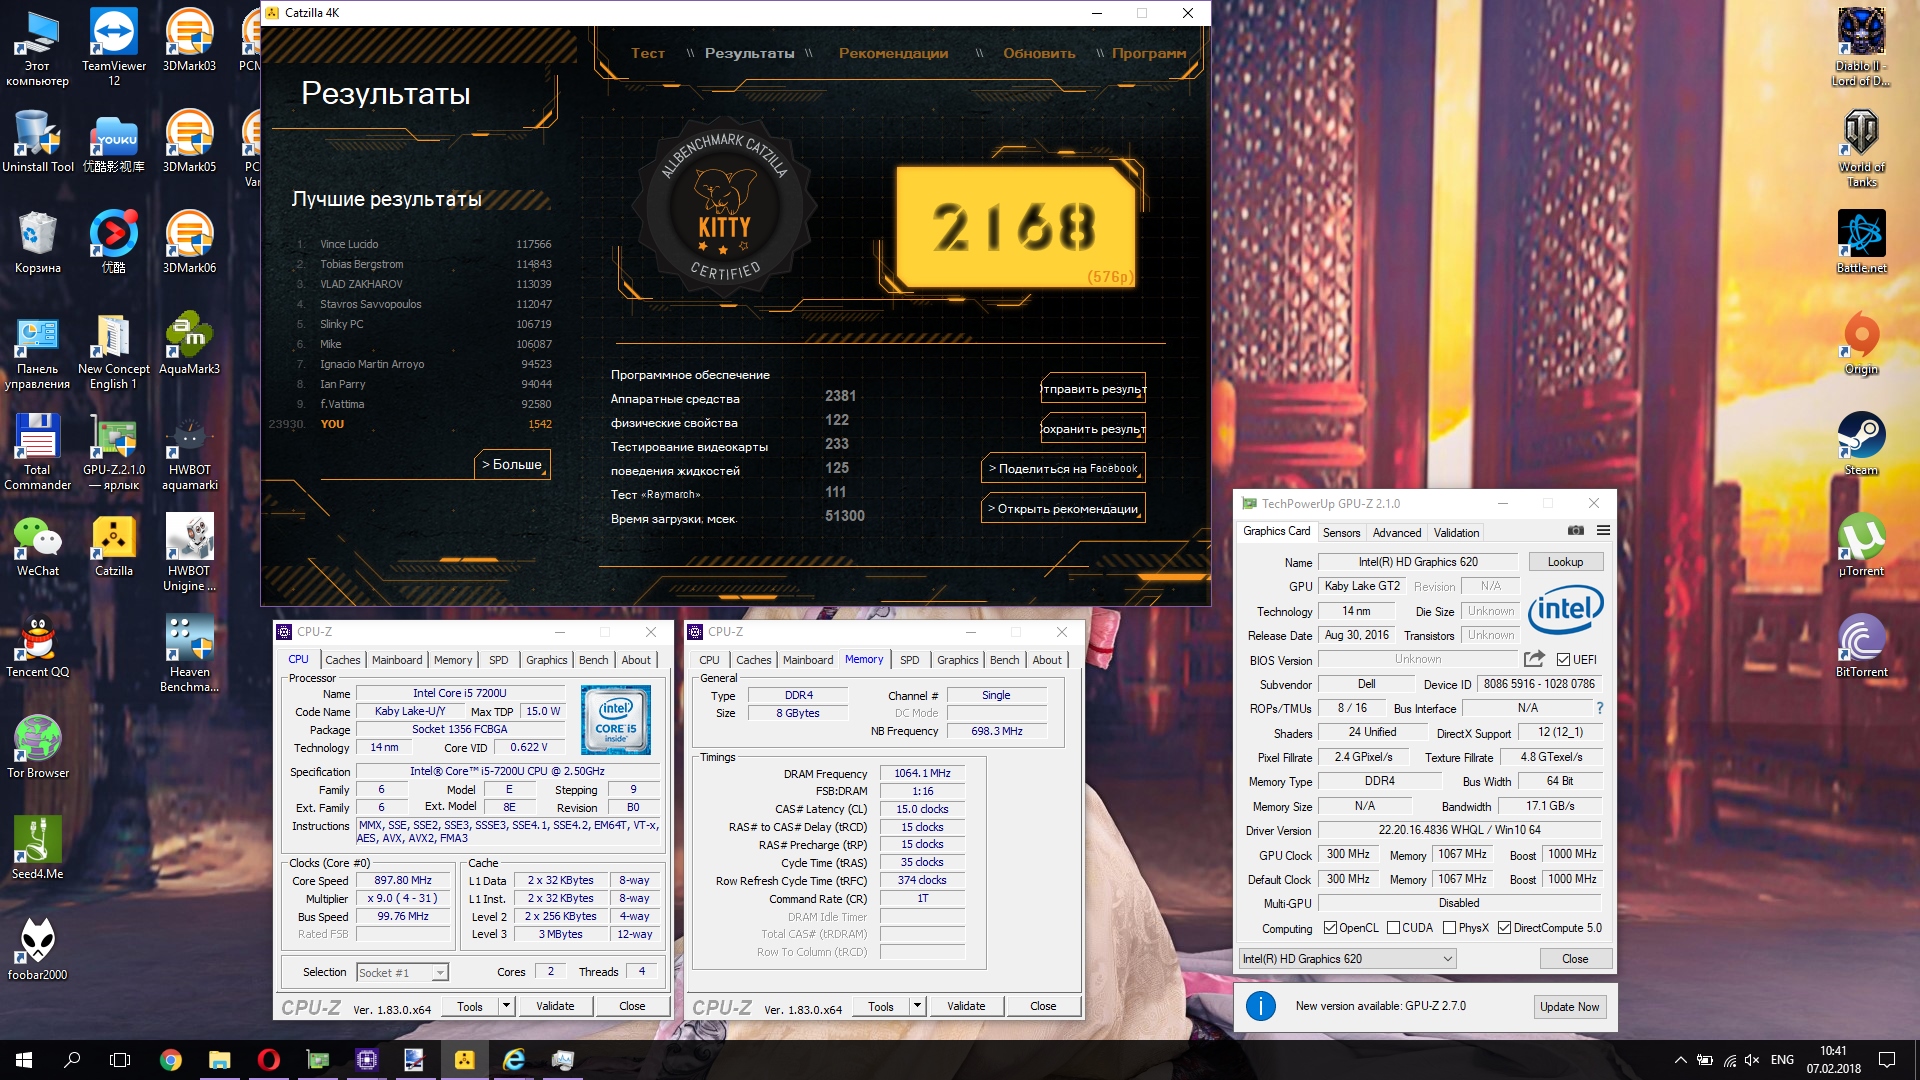Click the 2168 score panel in Catzilla
The width and height of the screenshot is (1920, 1080).
pyautogui.click(x=1016, y=228)
